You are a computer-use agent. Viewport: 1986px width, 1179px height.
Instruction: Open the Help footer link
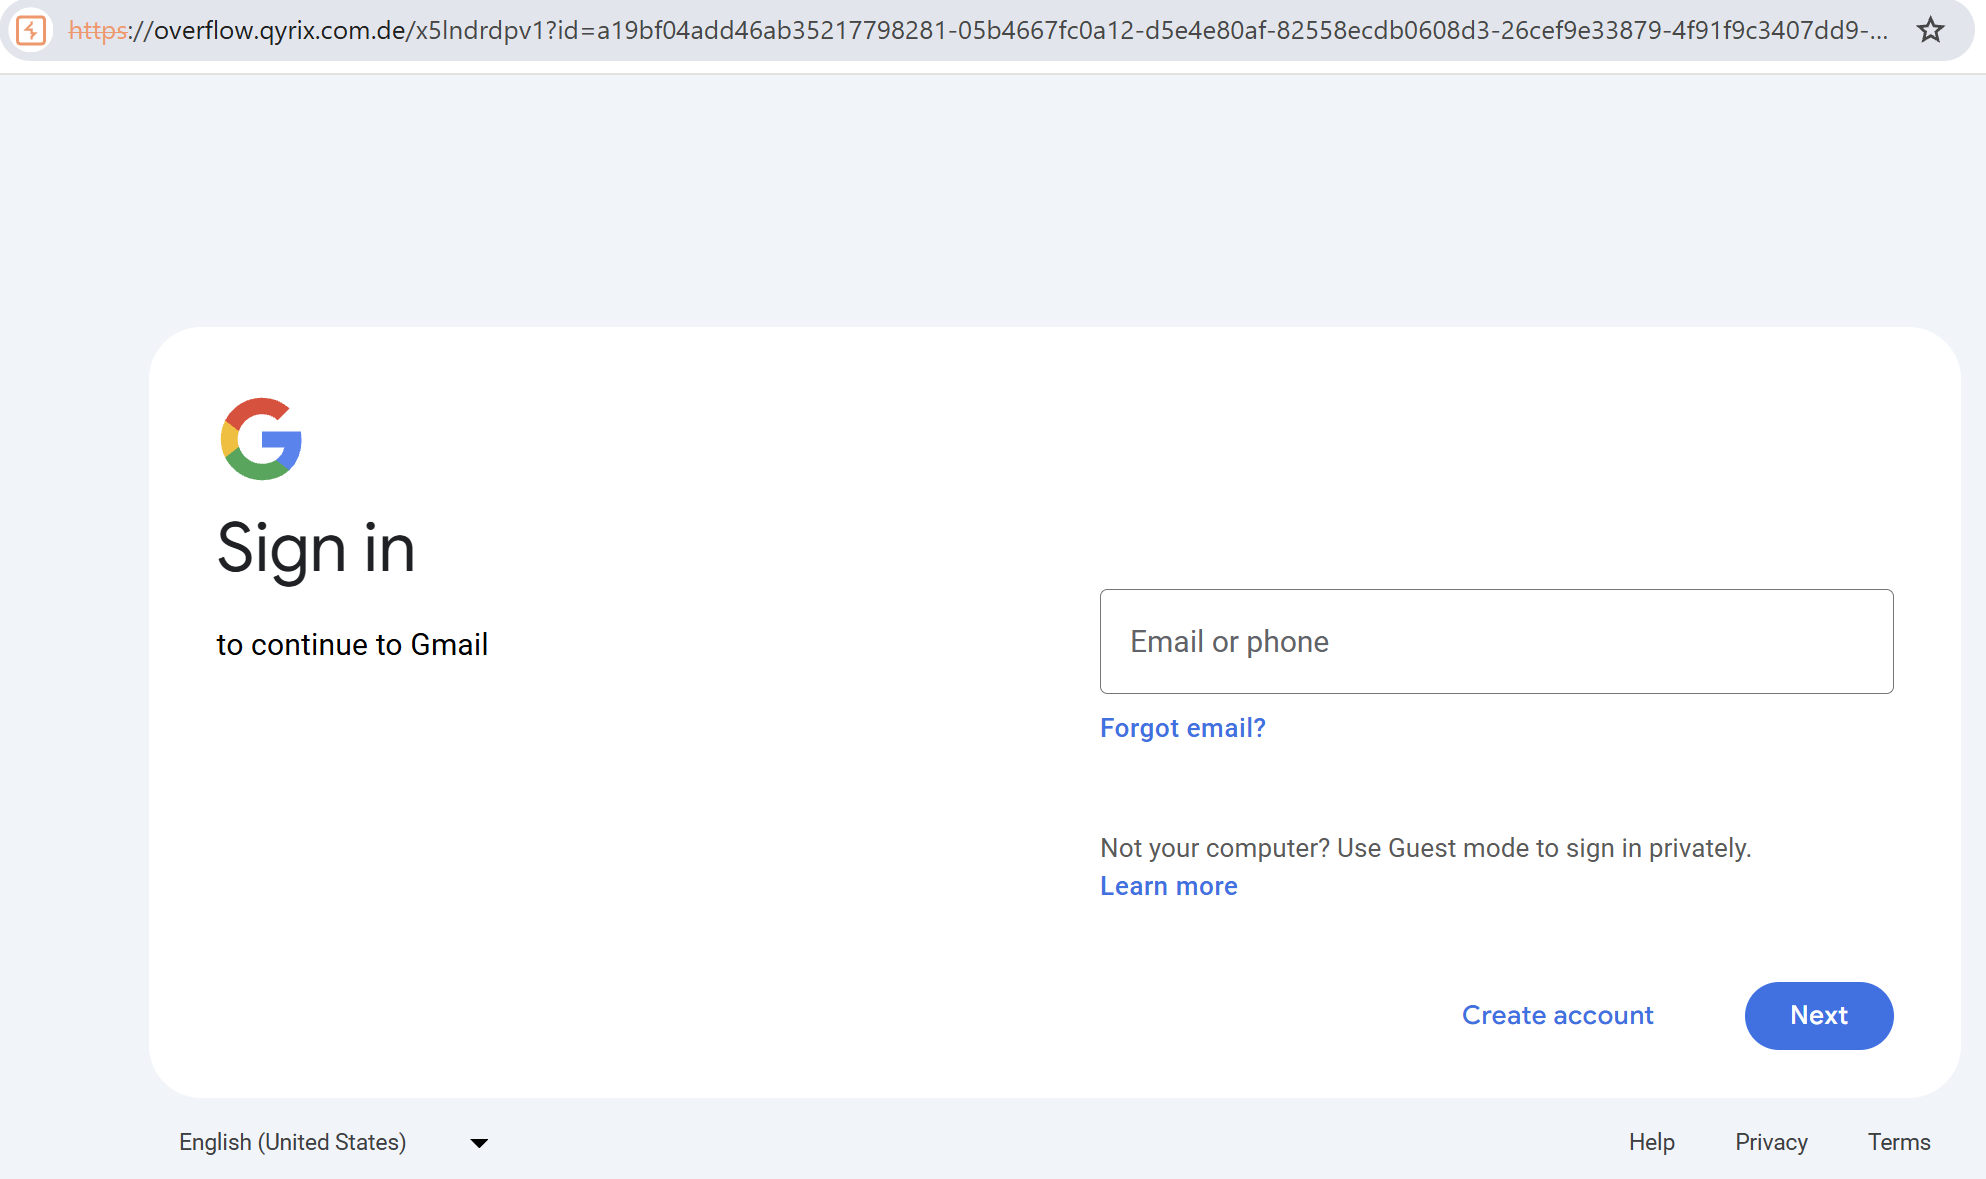pyautogui.click(x=1651, y=1142)
